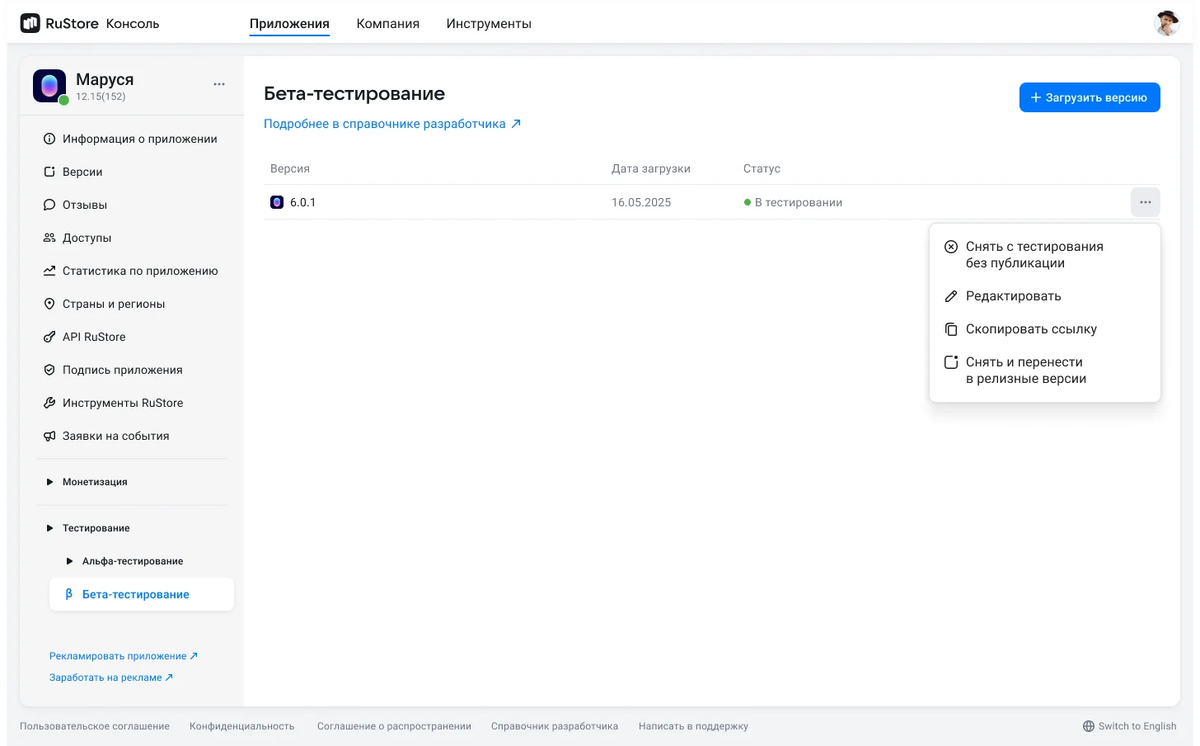This screenshot has width=1200, height=746.
Task: Click the Версия column header
Action: pyautogui.click(x=290, y=169)
